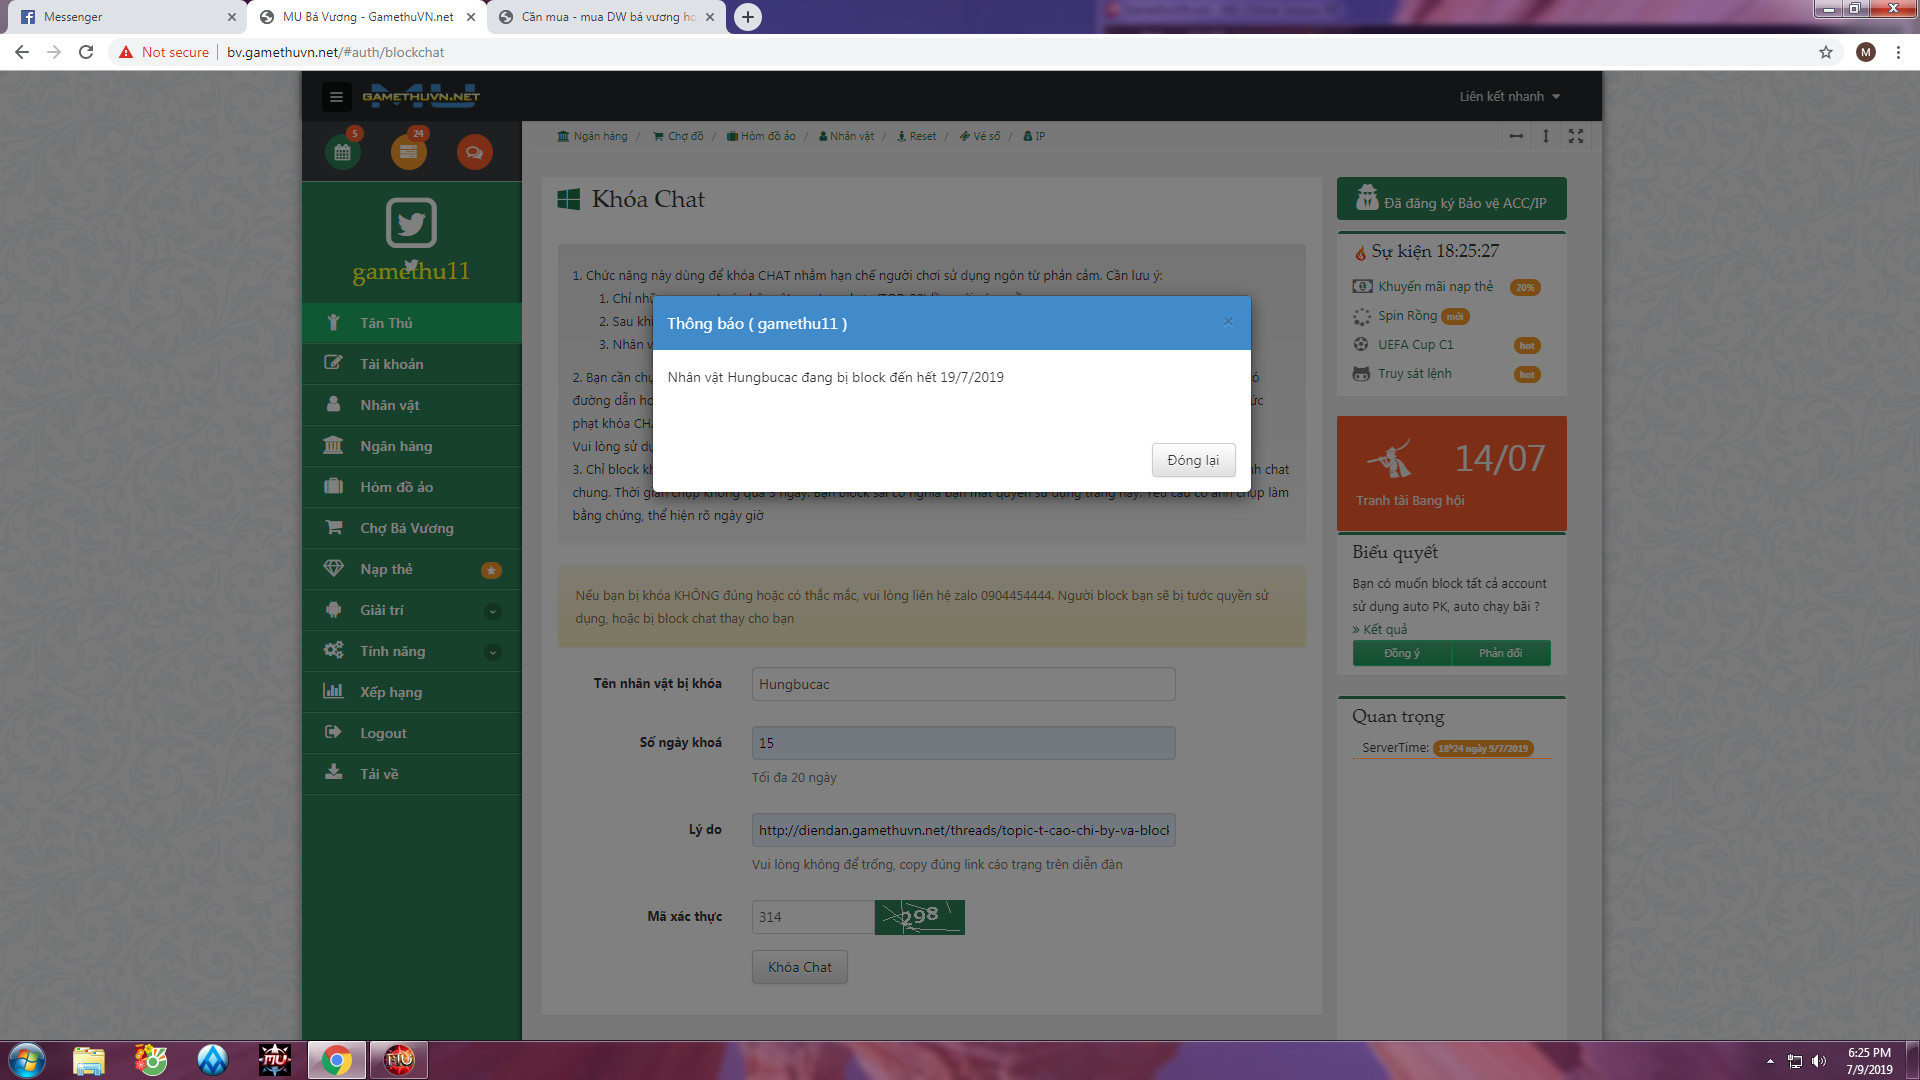Screen dimensions: 1920x1080
Task: Click the horizontal resize arrows icon
Action: (x=1516, y=136)
